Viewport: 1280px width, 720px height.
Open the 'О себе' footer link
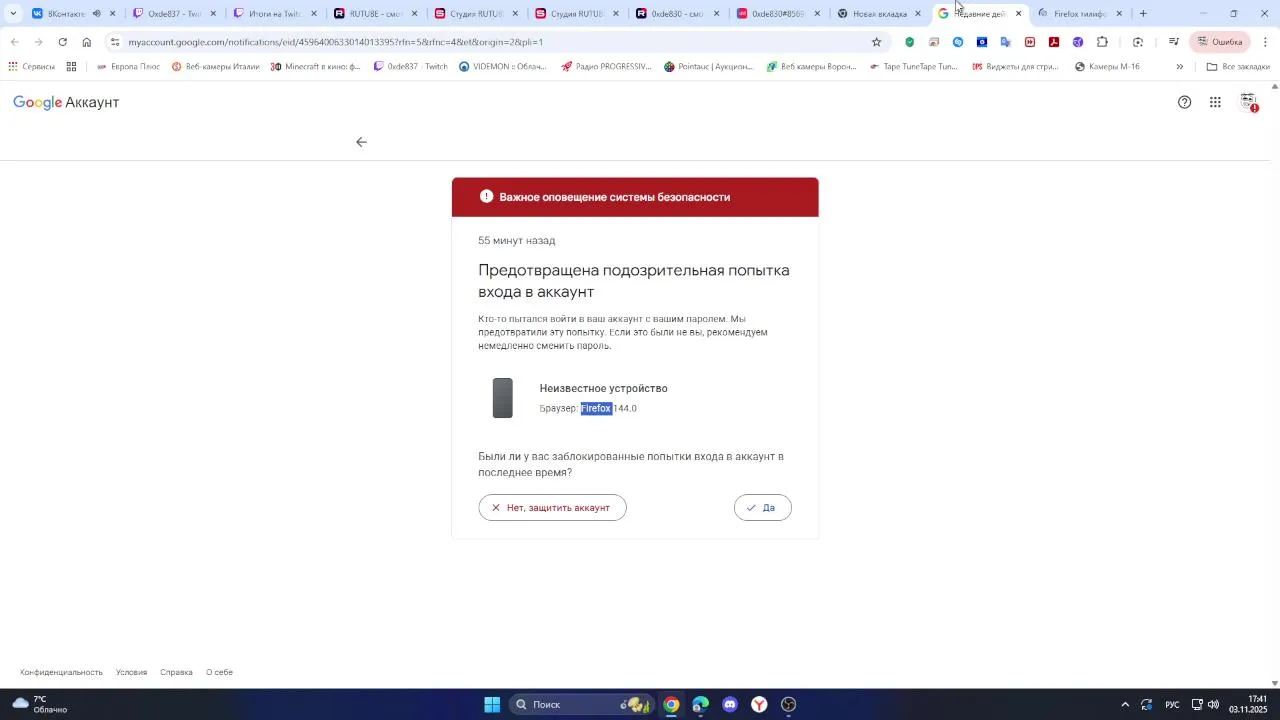219,673
